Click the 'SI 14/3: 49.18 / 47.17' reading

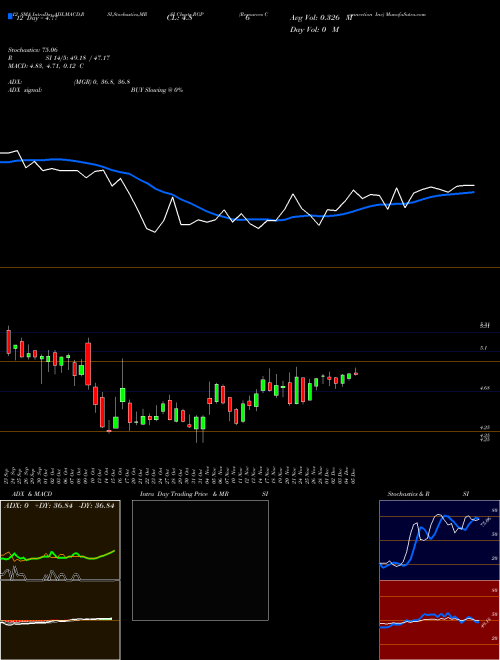tap(77, 58)
